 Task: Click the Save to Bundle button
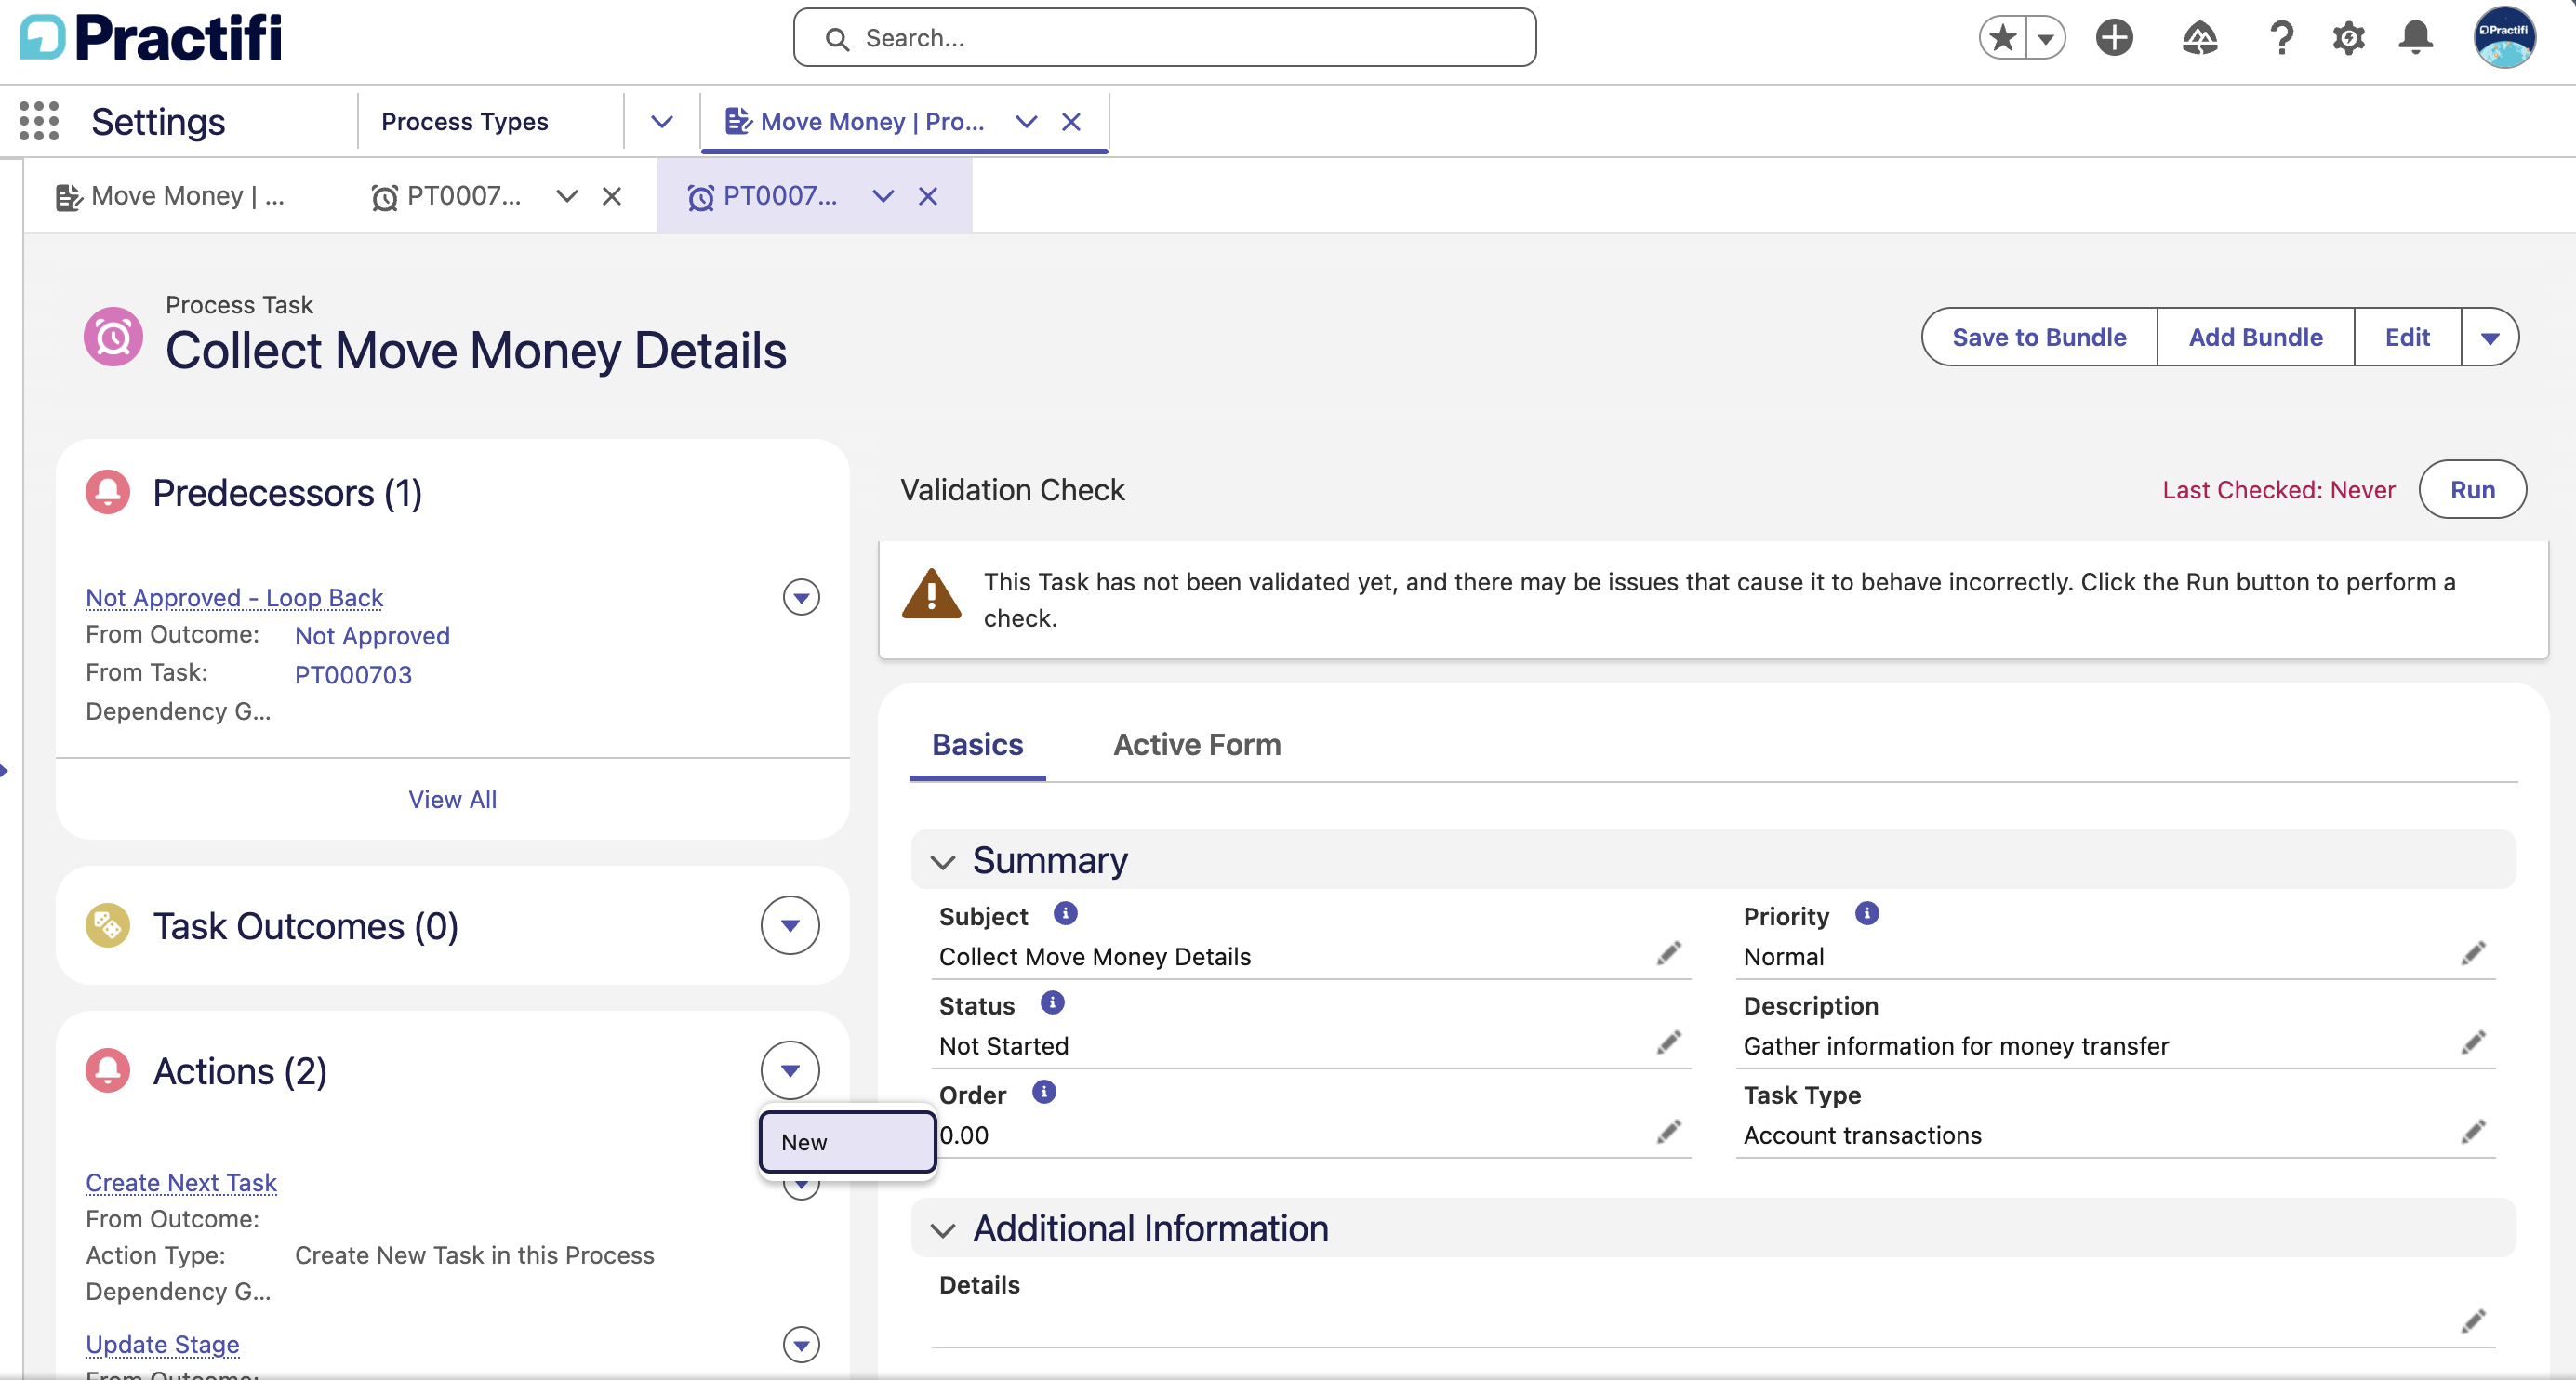click(2039, 337)
